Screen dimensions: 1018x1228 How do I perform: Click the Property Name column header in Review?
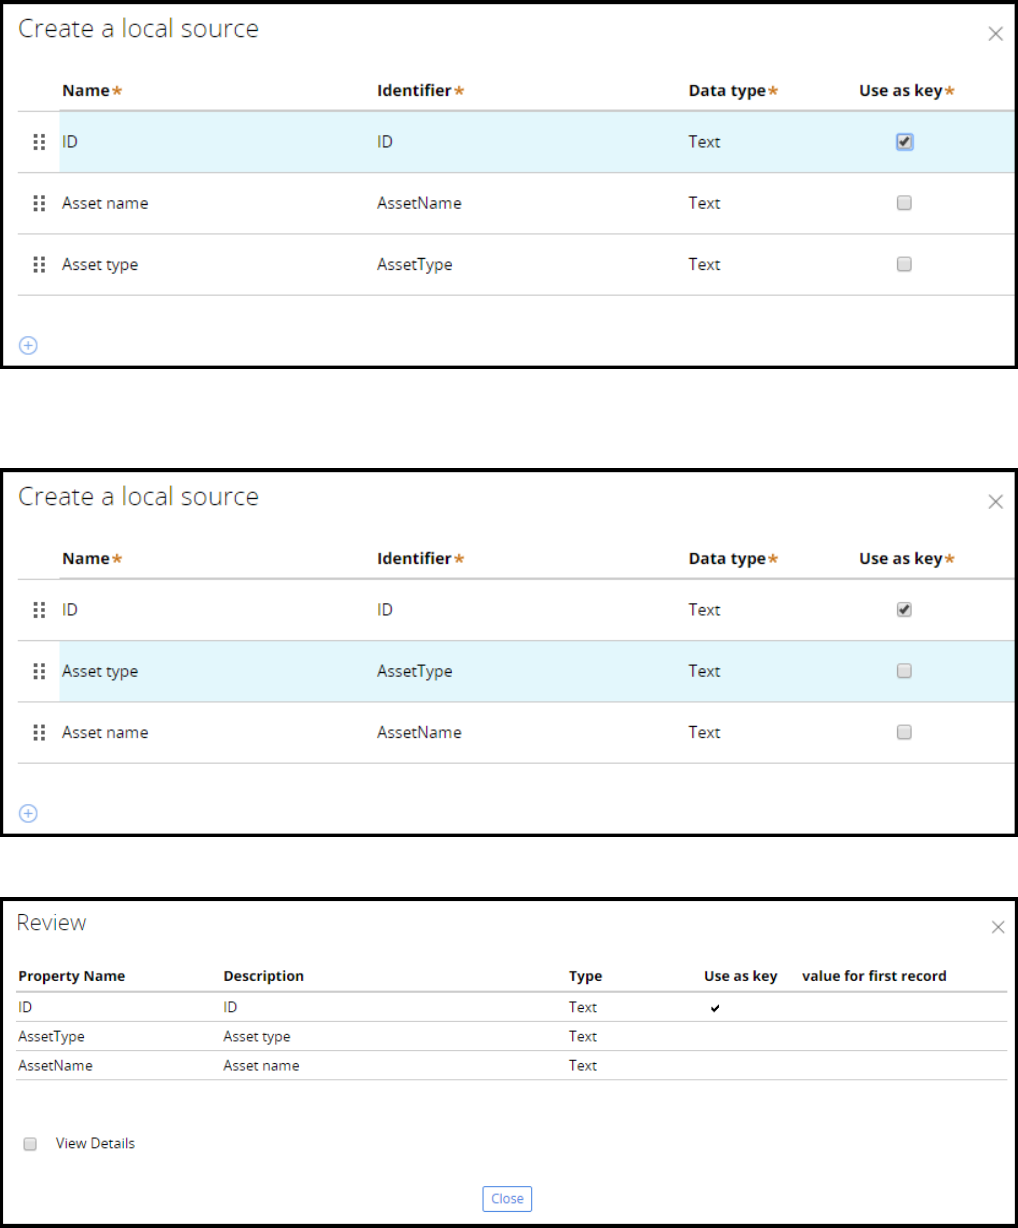point(72,976)
